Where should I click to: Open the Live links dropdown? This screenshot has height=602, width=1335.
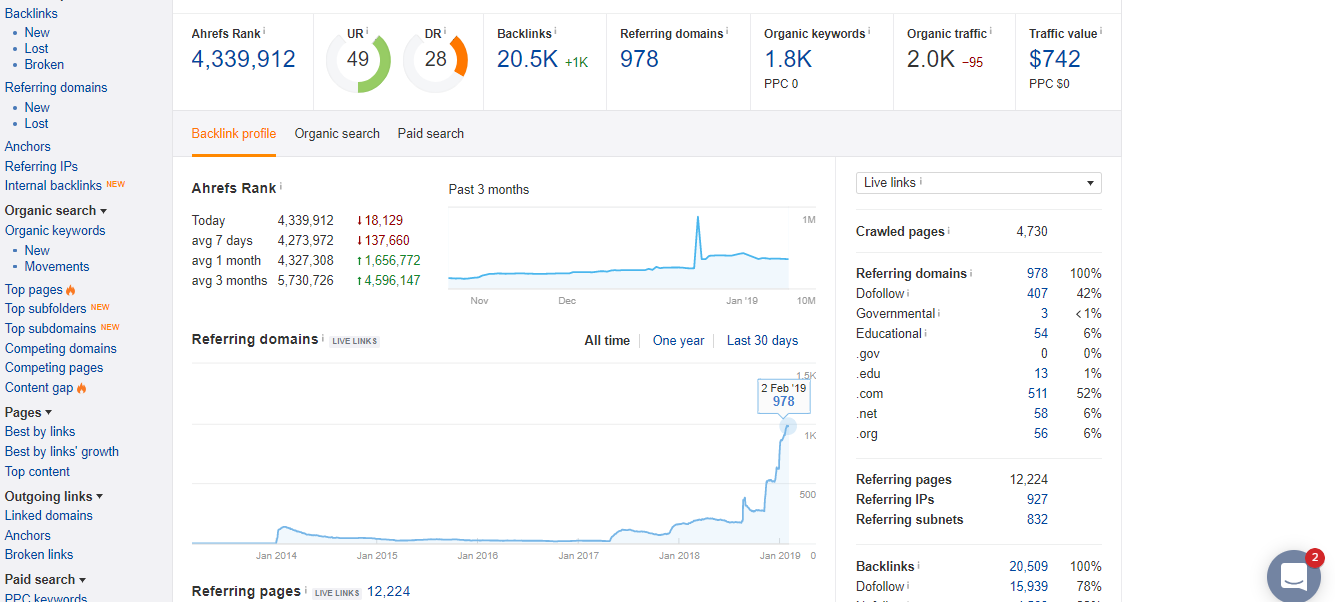pyautogui.click(x=978, y=183)
